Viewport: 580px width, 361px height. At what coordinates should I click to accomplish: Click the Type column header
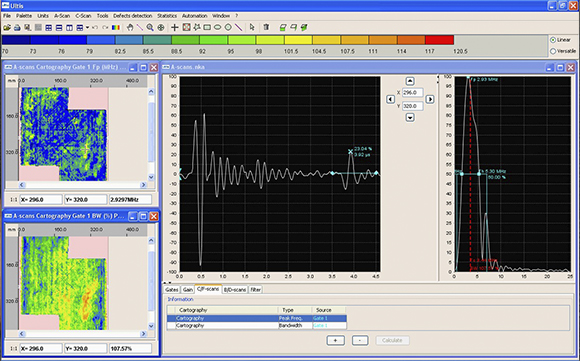click(295, 310)
